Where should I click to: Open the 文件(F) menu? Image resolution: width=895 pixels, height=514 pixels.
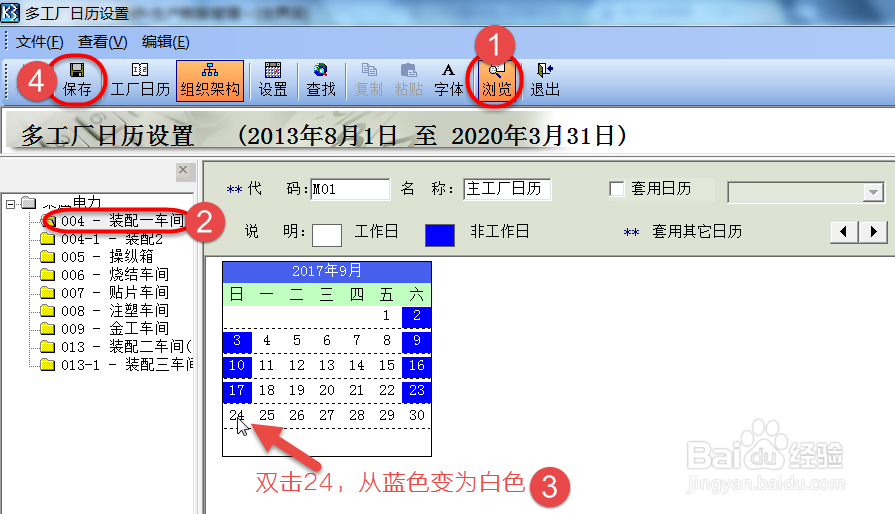tap(39, 42)
